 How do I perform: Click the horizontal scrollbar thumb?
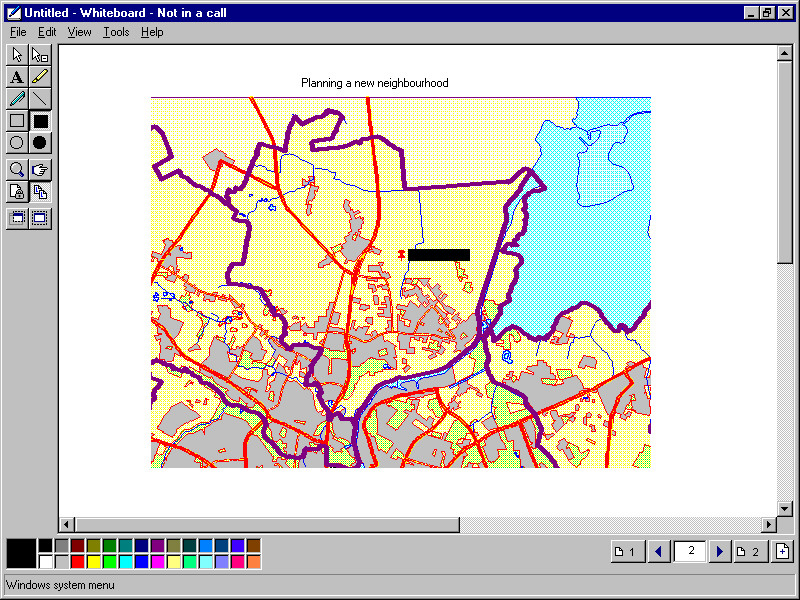point(267,524)
